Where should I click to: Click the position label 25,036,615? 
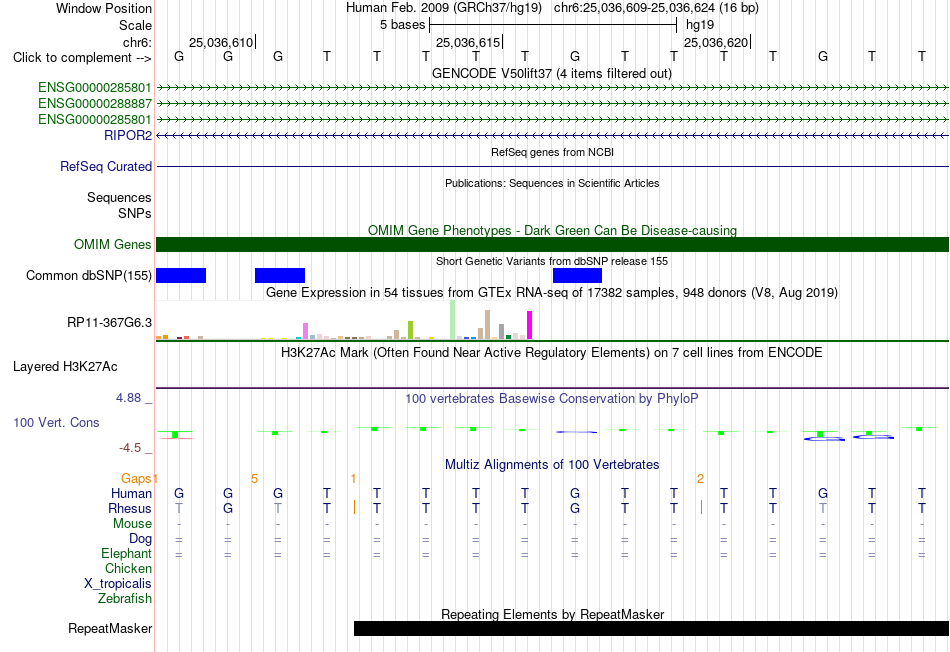pyautogui.click(x=468, y=42)
